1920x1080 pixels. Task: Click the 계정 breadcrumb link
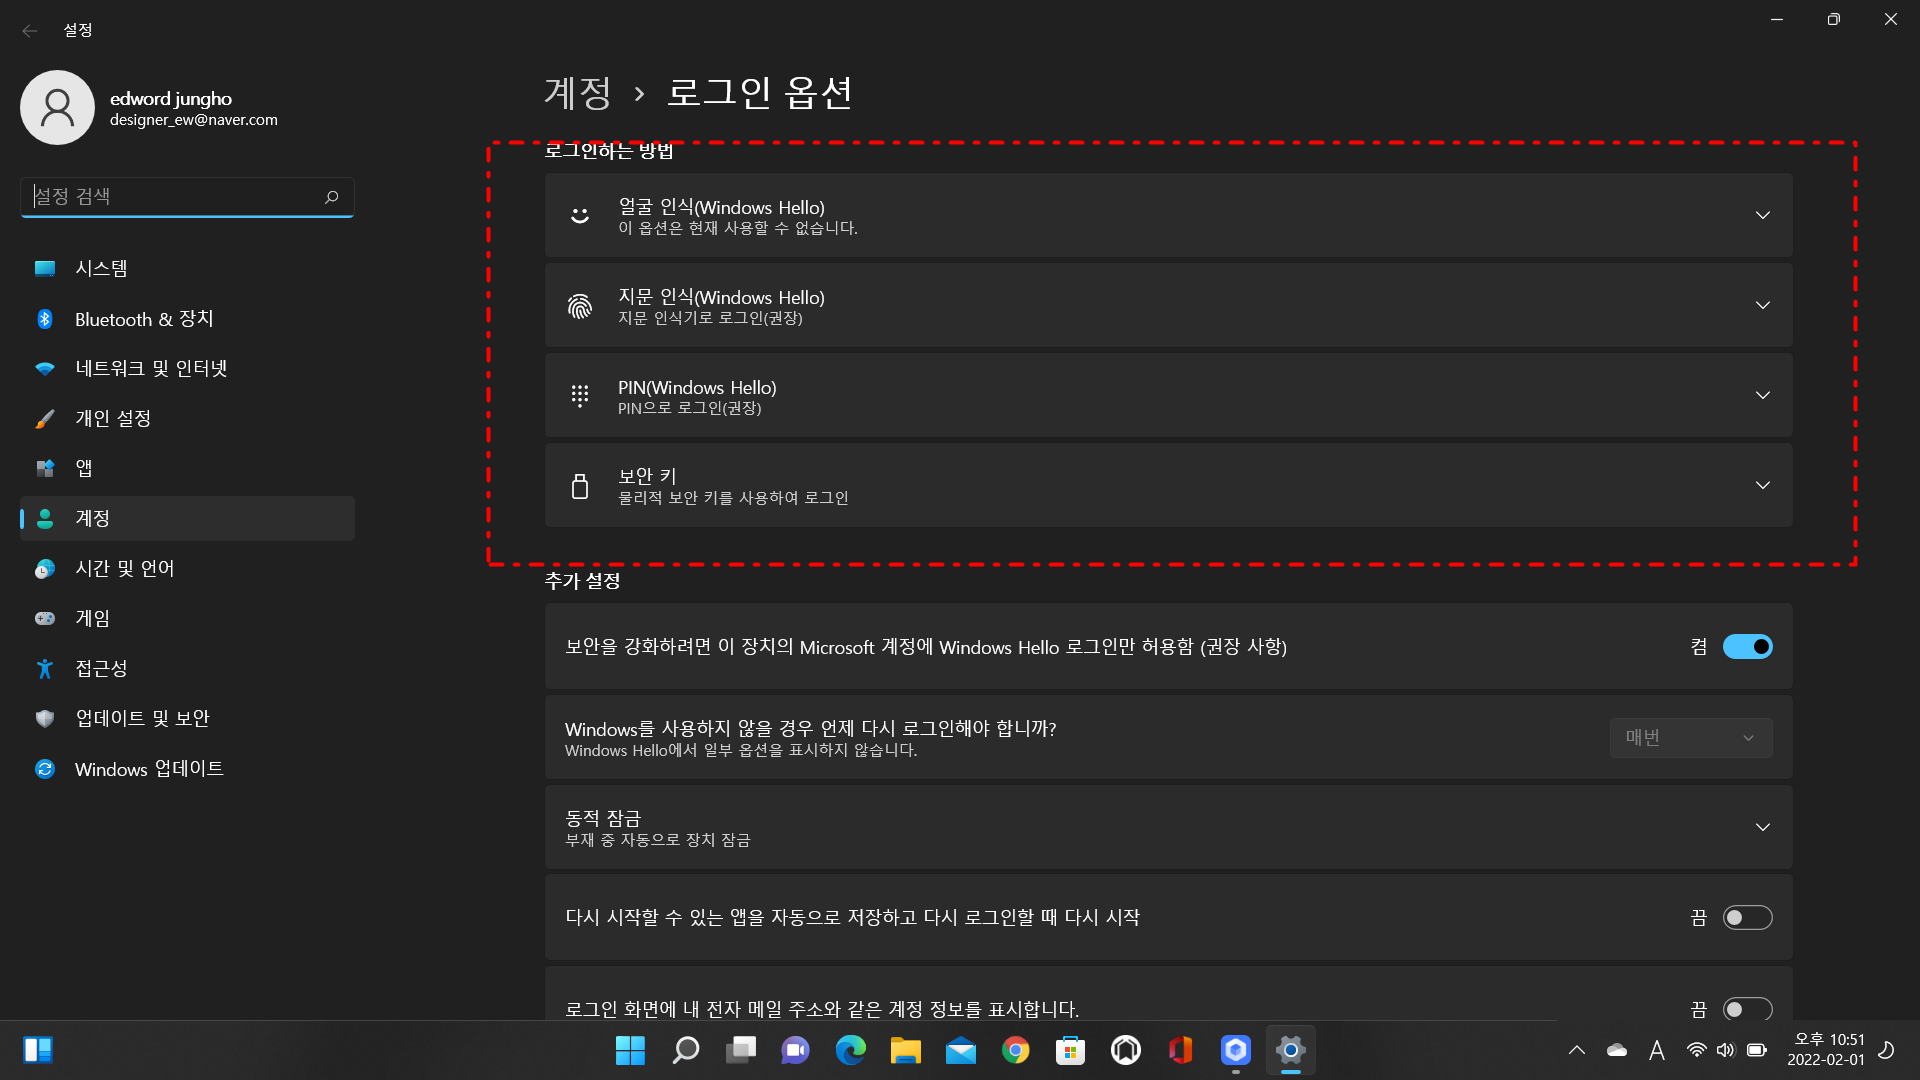[x=576, y=92]
